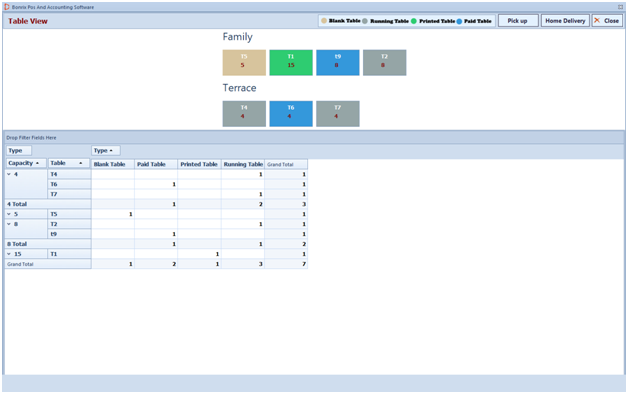Click the Pick up button

[x=518, y=21]
